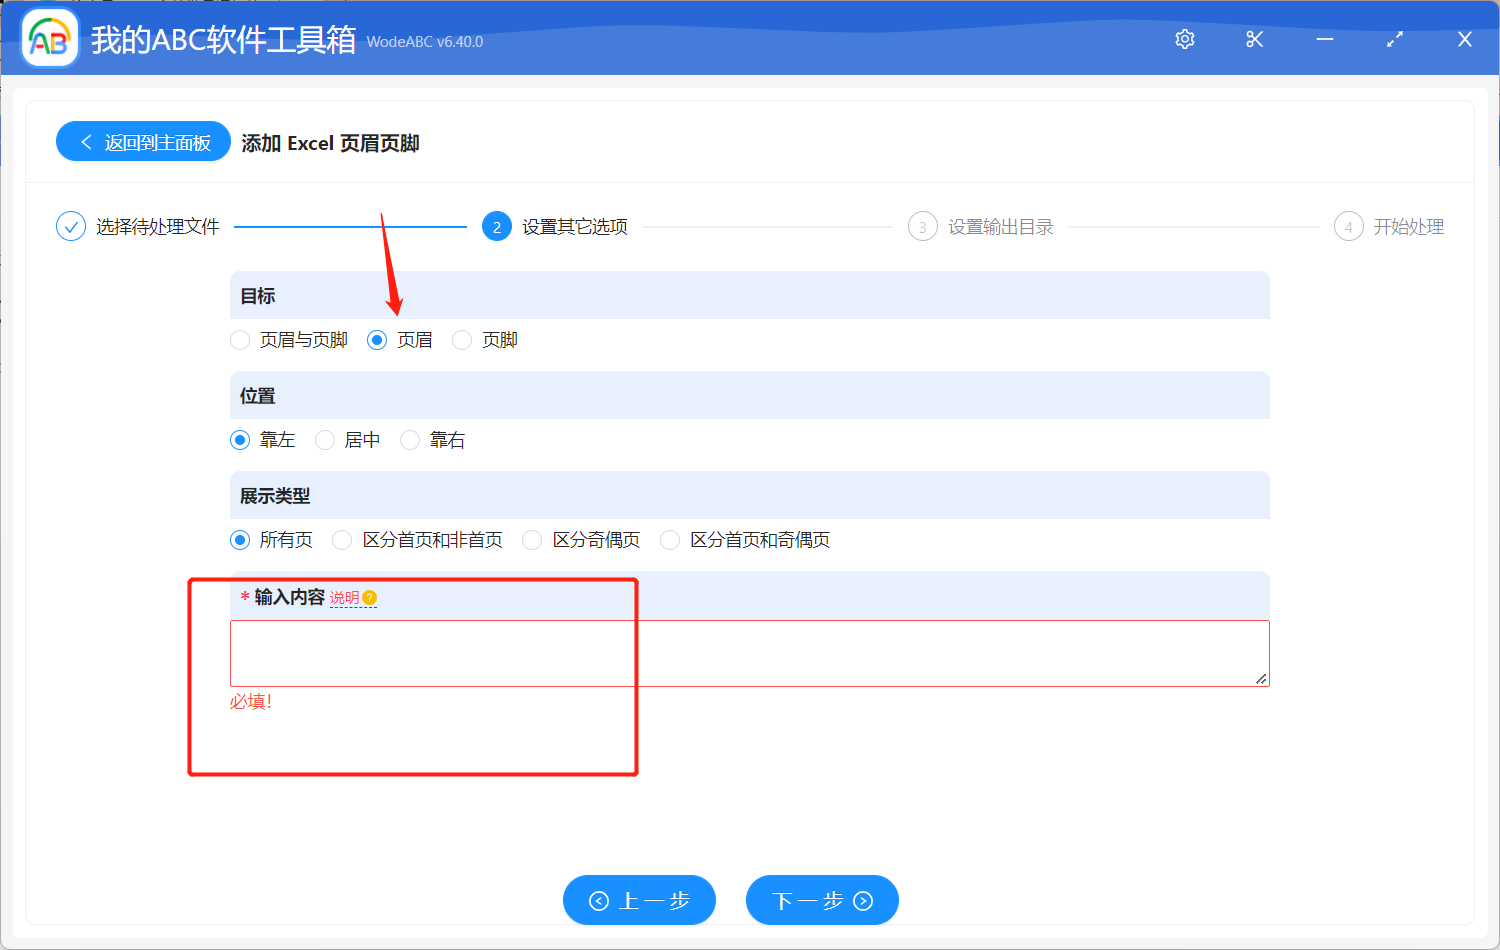Select 区分首页和非首页 display type
Screen dimensions: 1500x950
(342, 540)
